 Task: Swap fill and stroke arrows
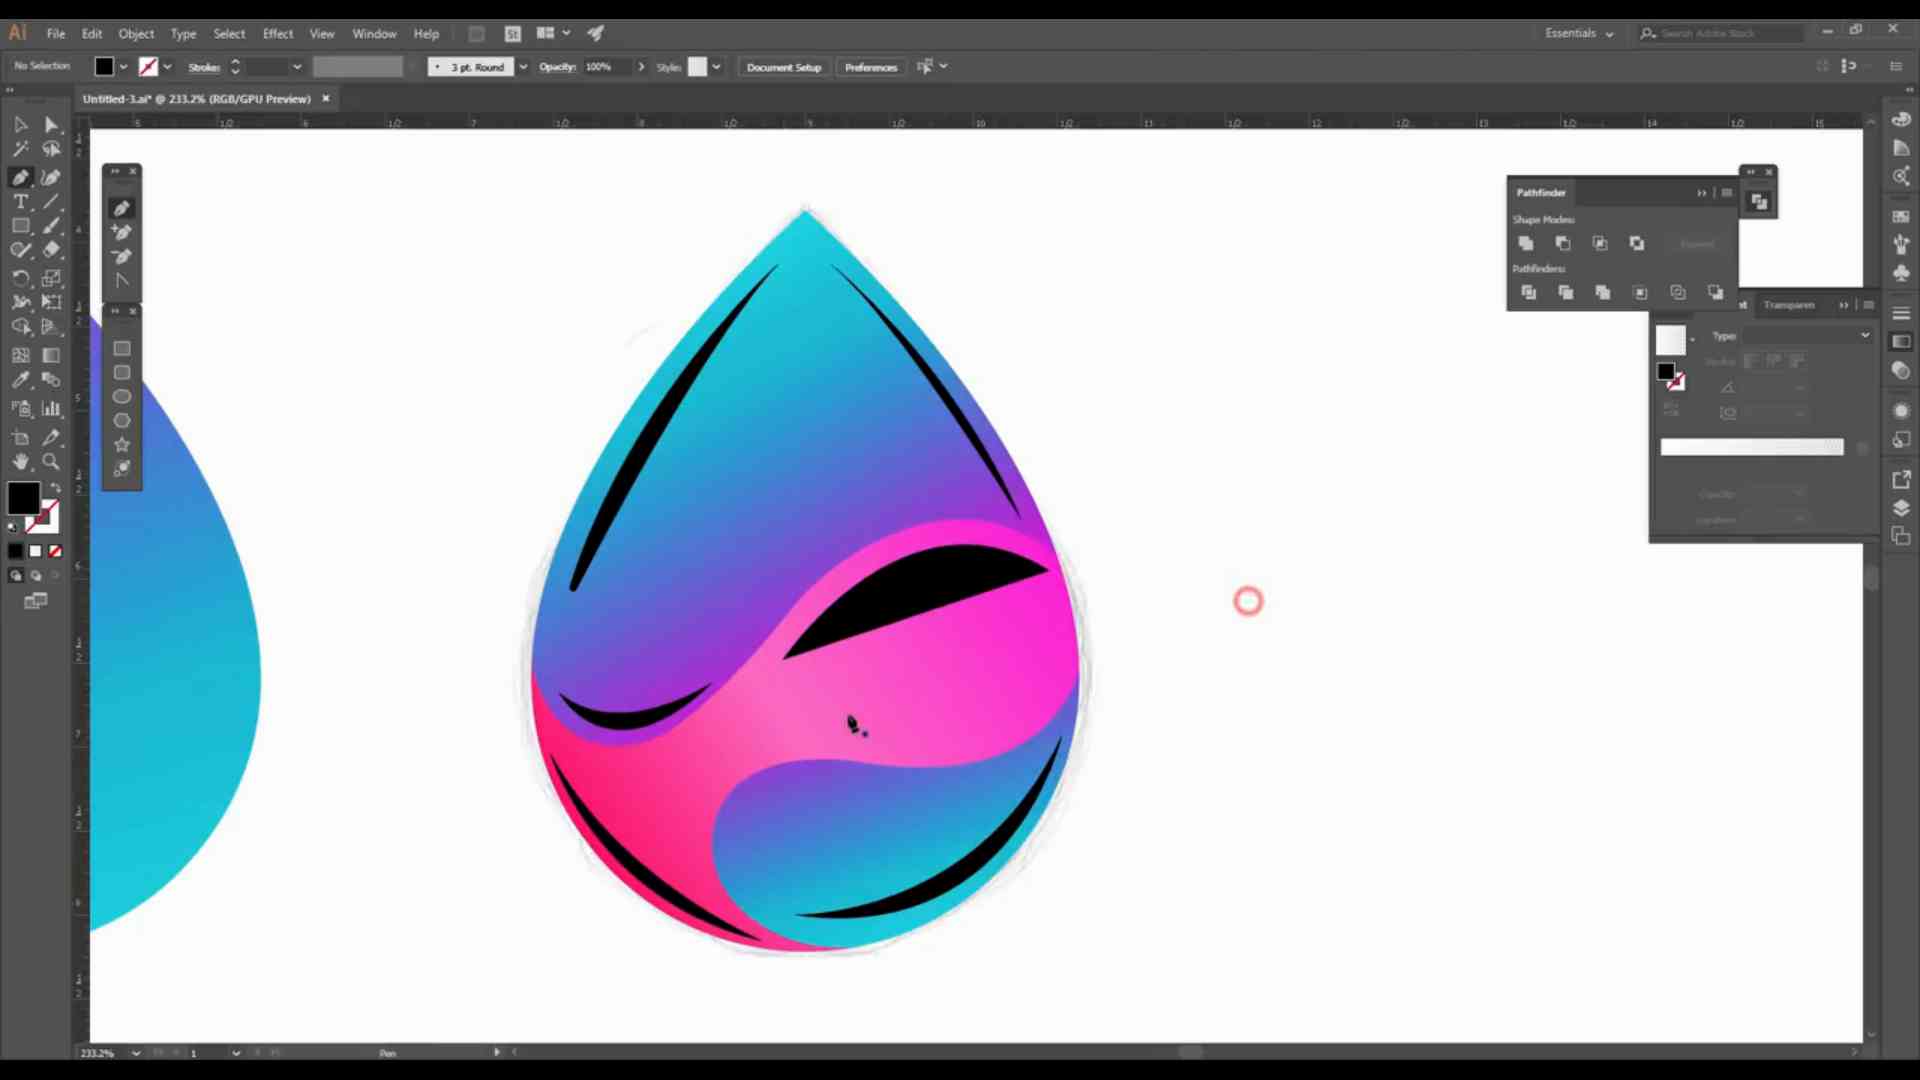(56, 488)
